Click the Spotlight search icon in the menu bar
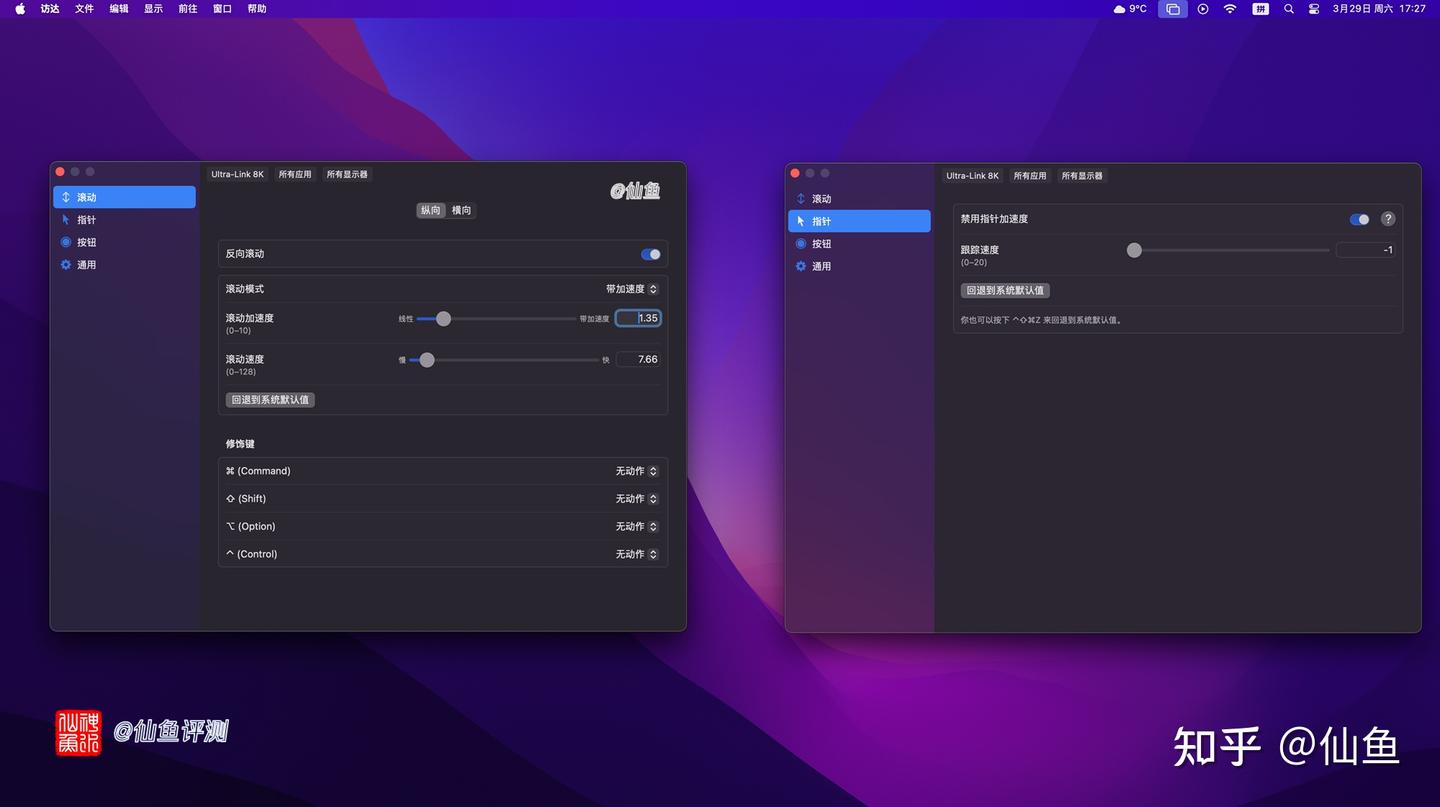 click(1288, 8)
